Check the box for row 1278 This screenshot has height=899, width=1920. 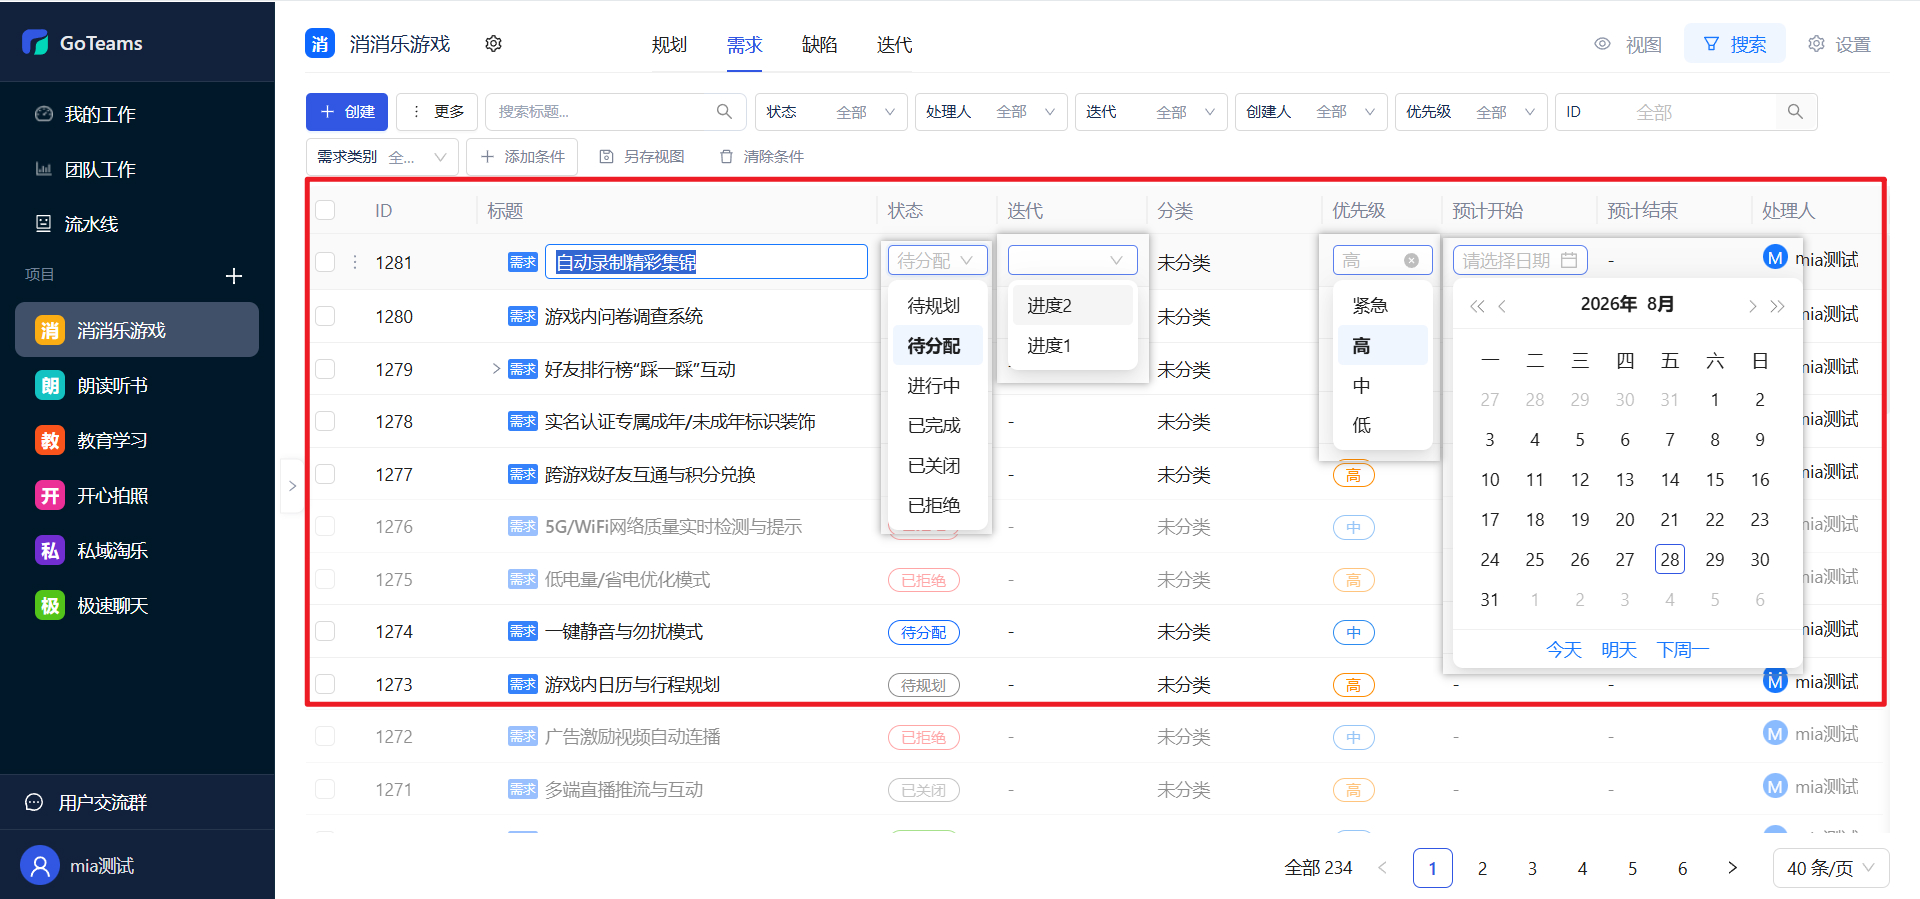(x=325, y=421)
